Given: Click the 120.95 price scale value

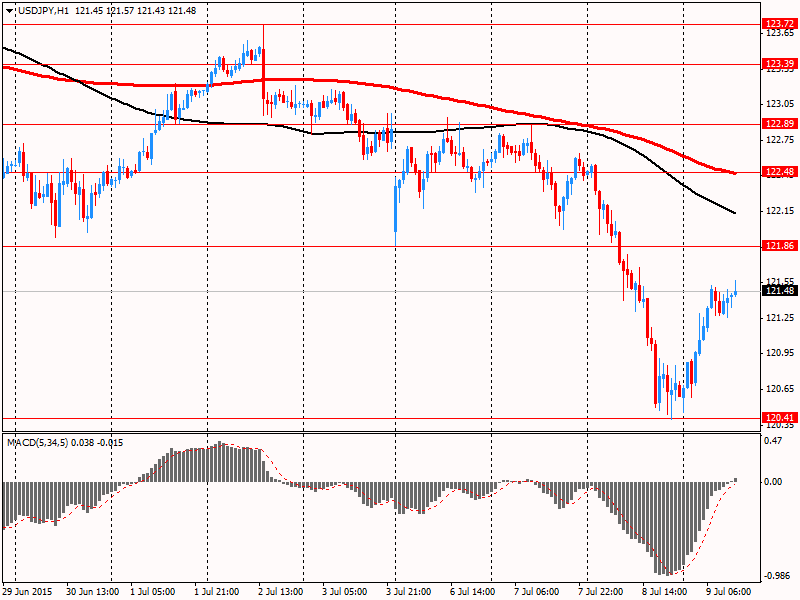Looking at the screenshot, I should pos(780,353).
